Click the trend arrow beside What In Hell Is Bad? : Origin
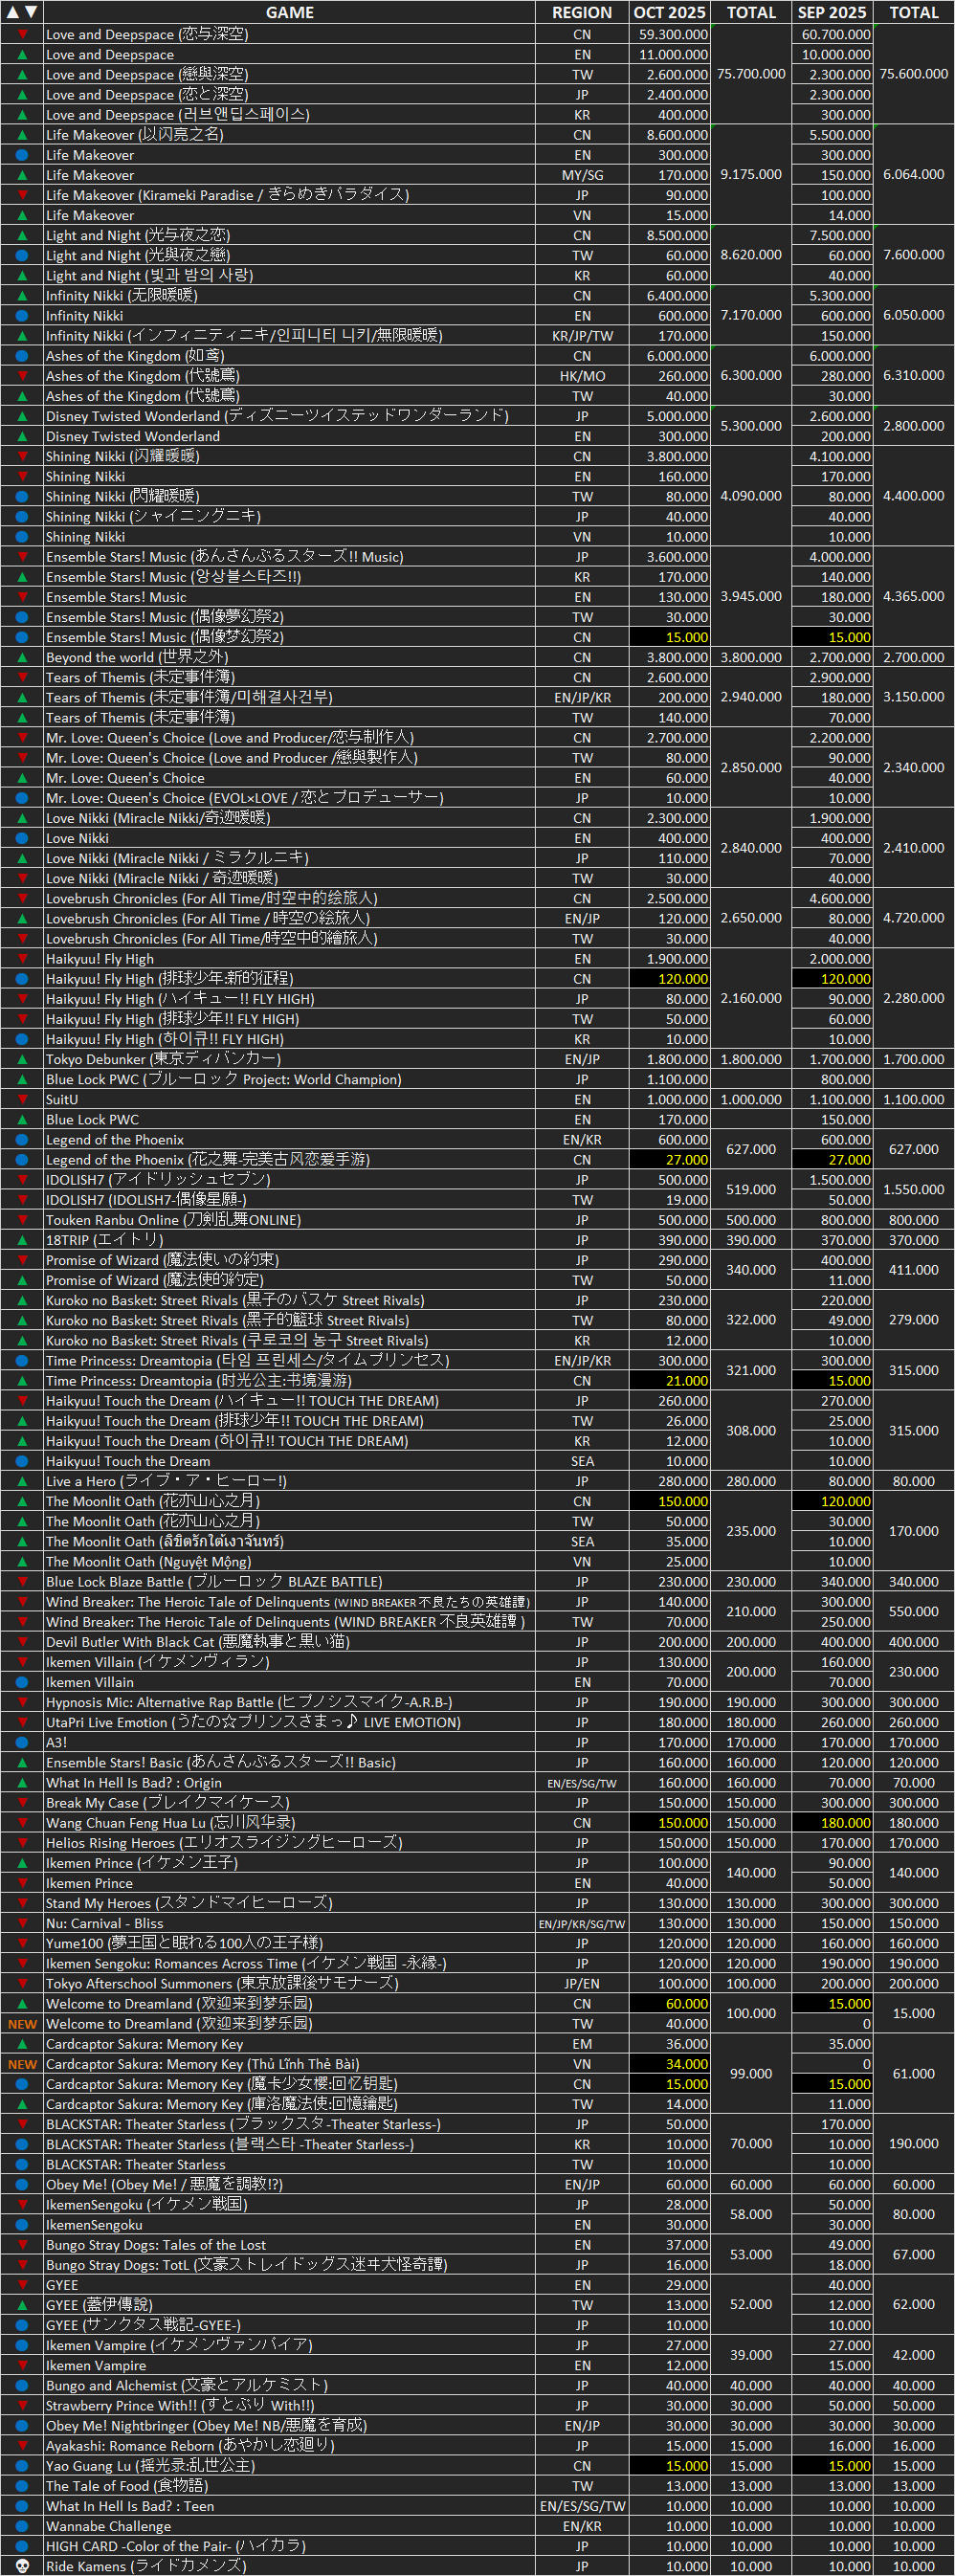Viewport: 955px width, 2576px height. tap(22, 1783)
